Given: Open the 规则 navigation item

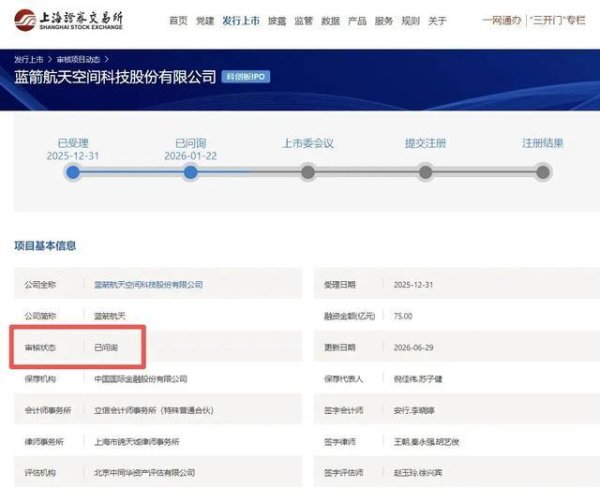Looking at the screenshot, I should coord(411,21).
